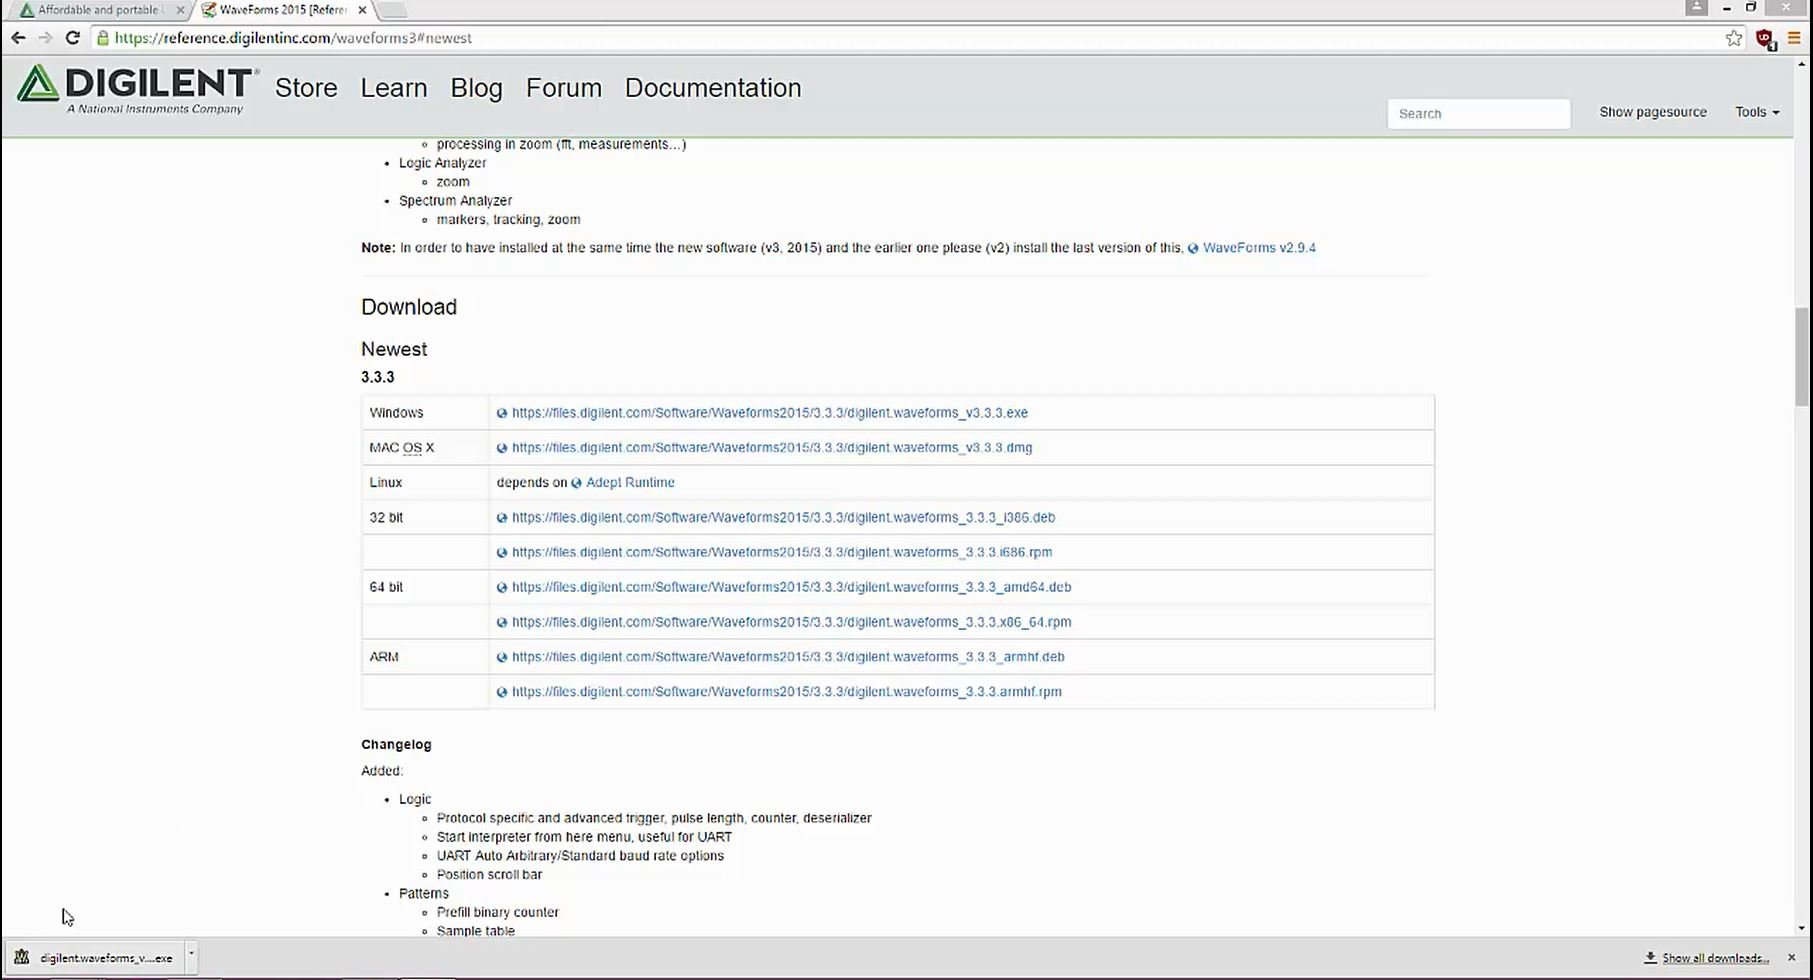Close the Affordable and portable tab

pos(180,10)
